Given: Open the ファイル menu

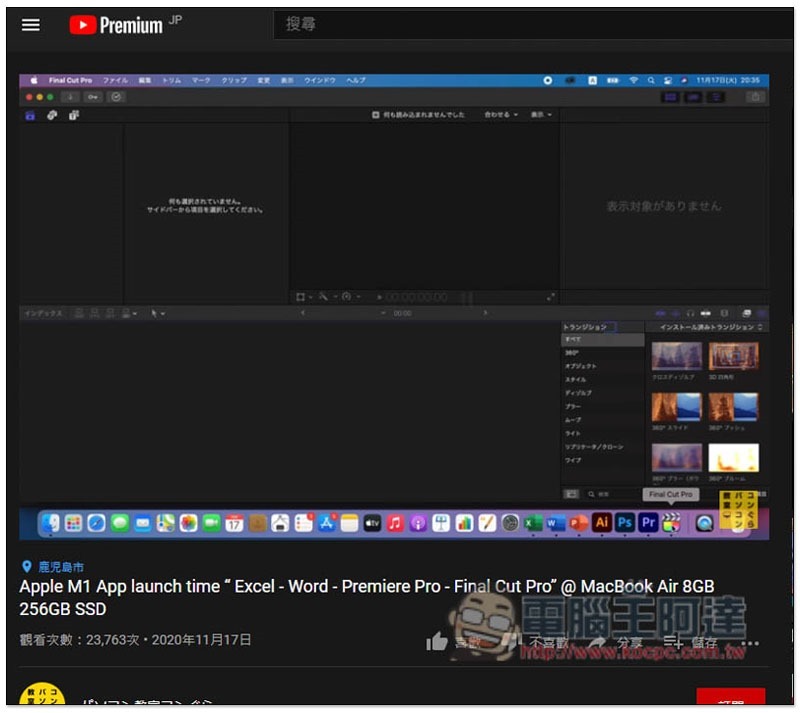Looking at the screenshot, I should (x=115, y=80).
